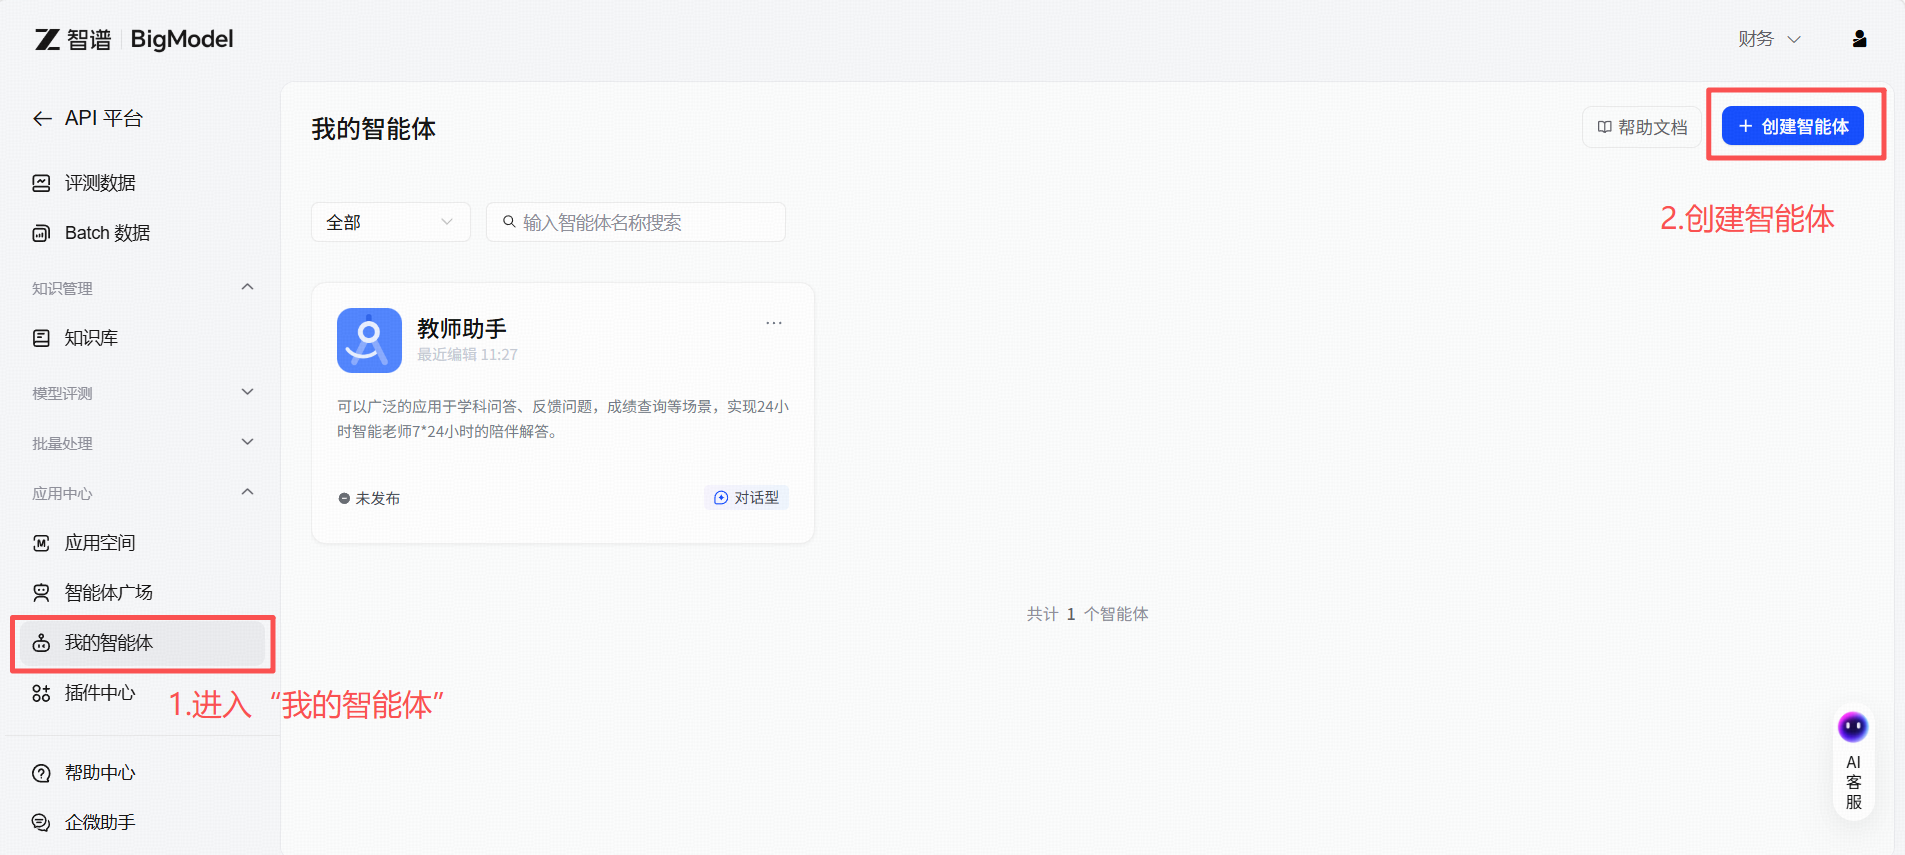The height and width of the screenshot is (855, 1905).
Task: Click the 教师助手 agent avatar thumbnail
Action: (369, 340)
